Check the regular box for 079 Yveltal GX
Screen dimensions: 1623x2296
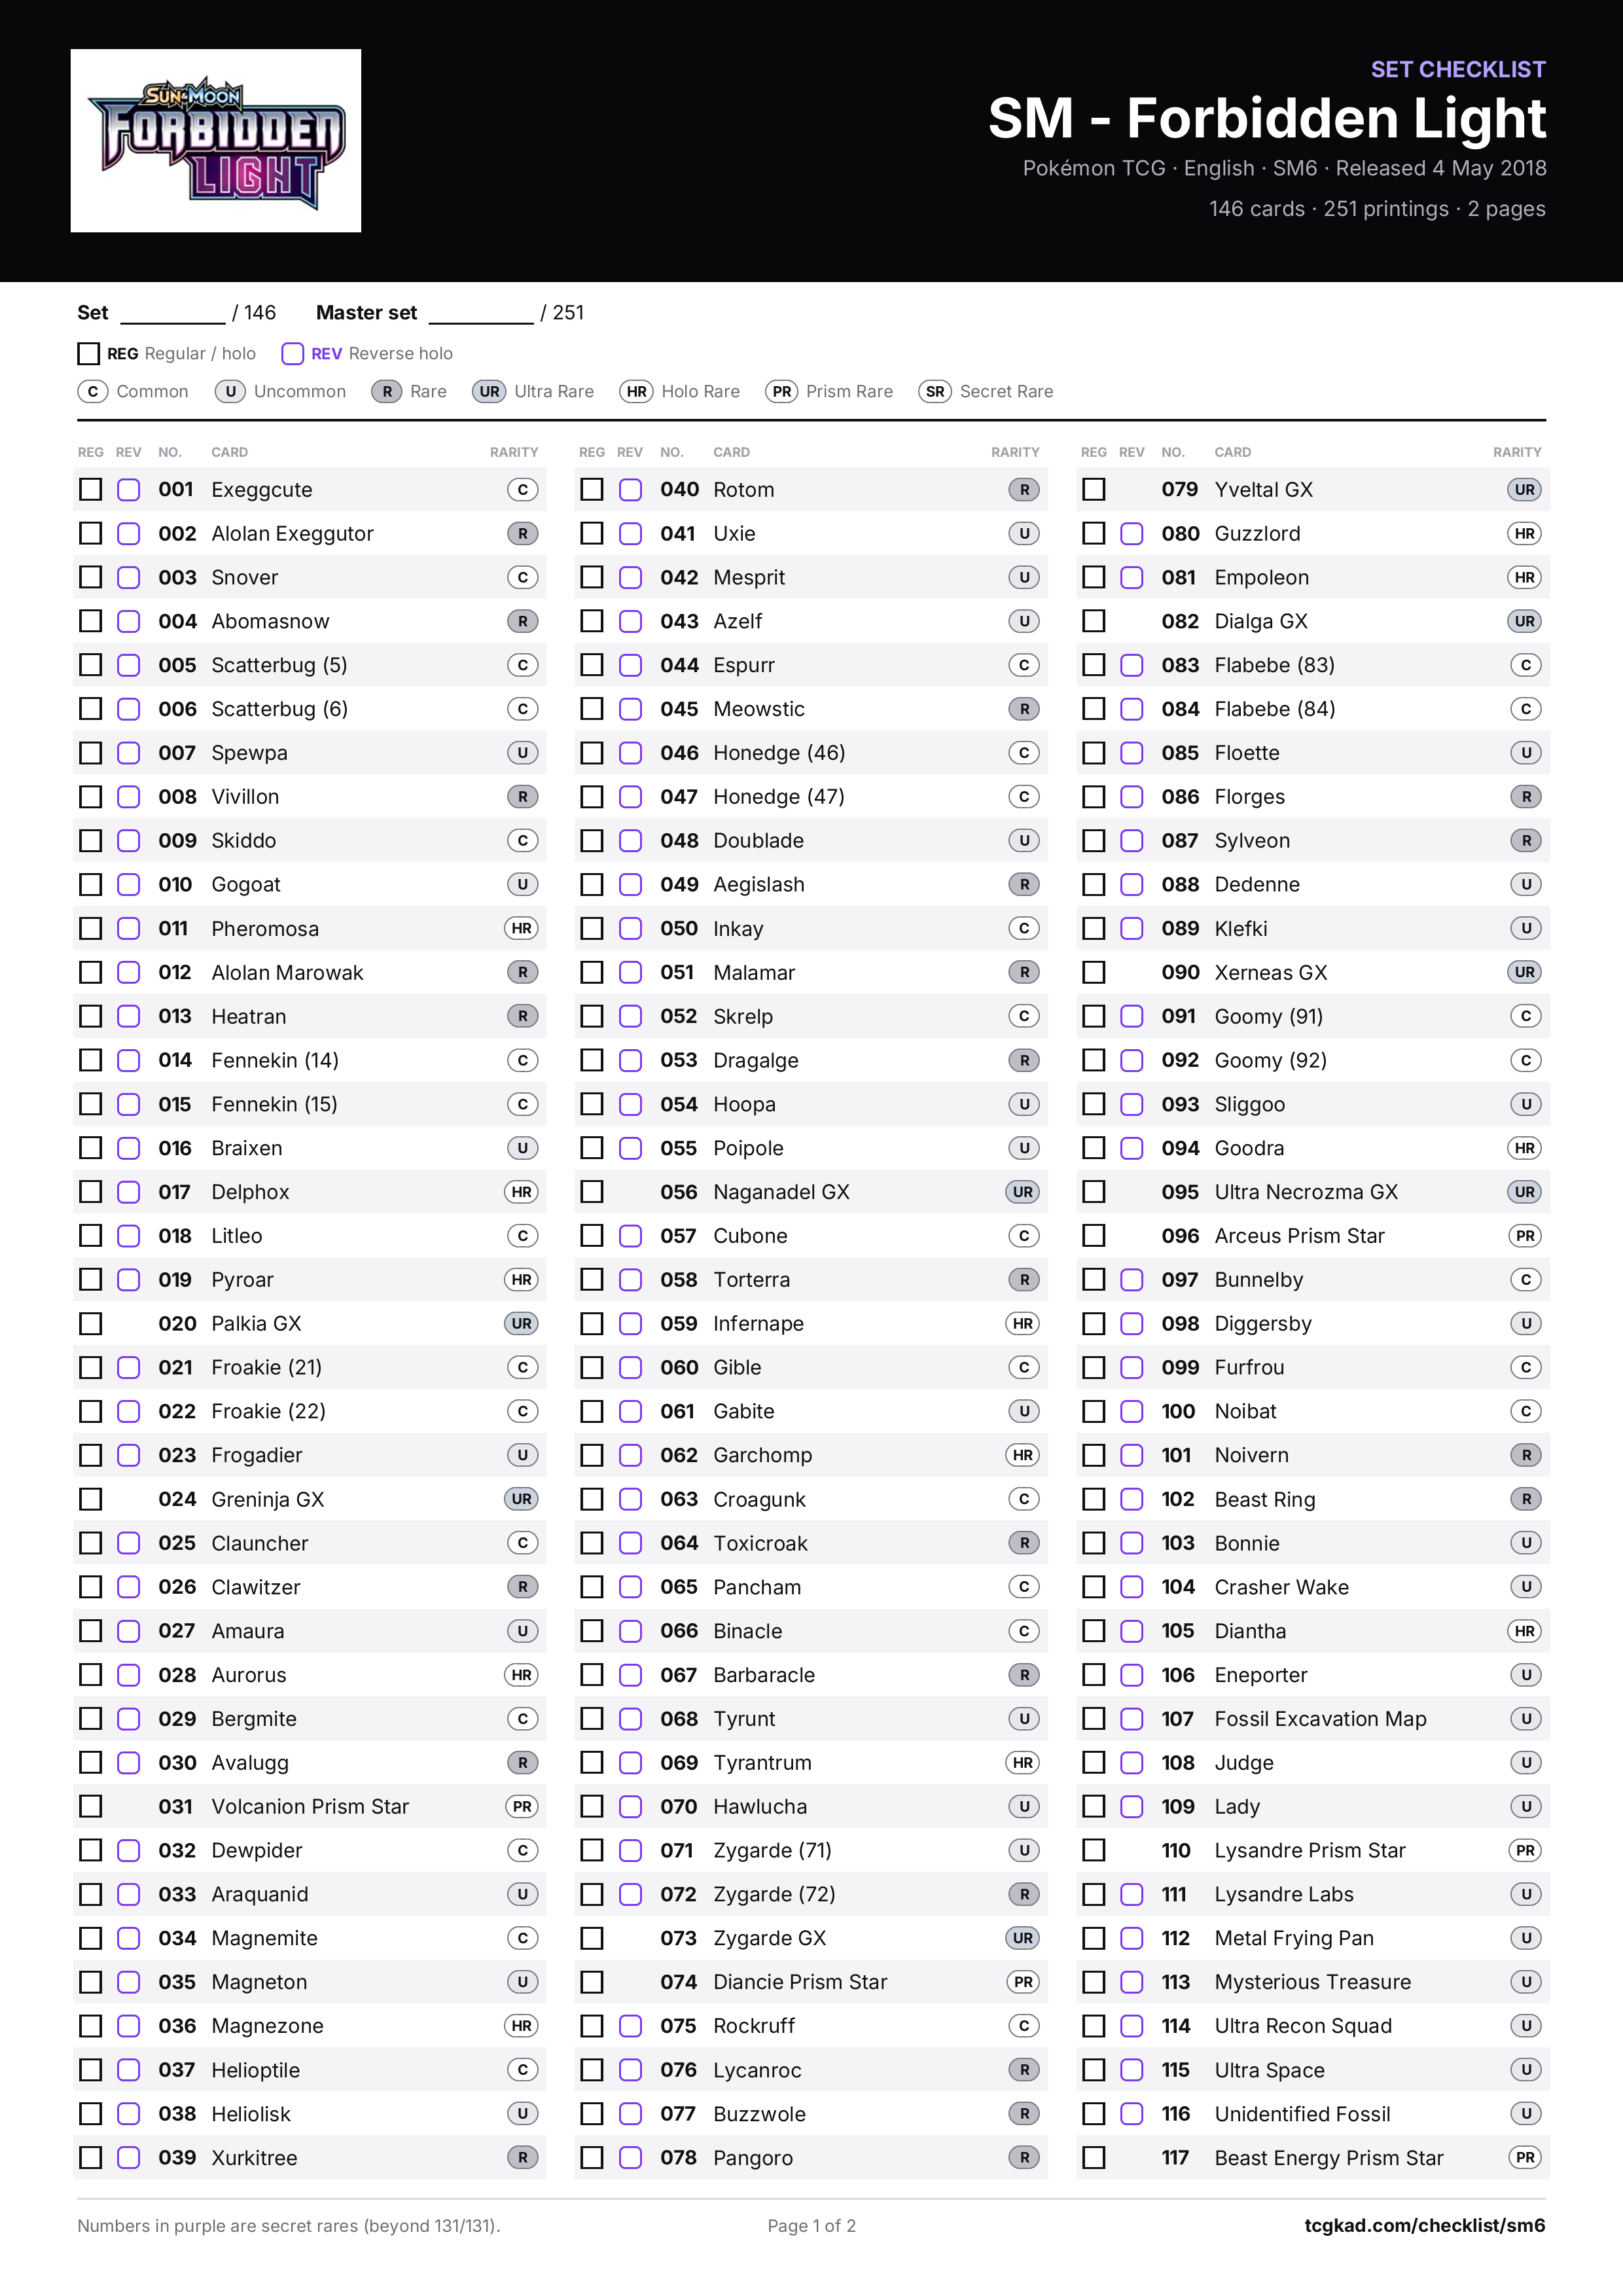[1094, 490]
